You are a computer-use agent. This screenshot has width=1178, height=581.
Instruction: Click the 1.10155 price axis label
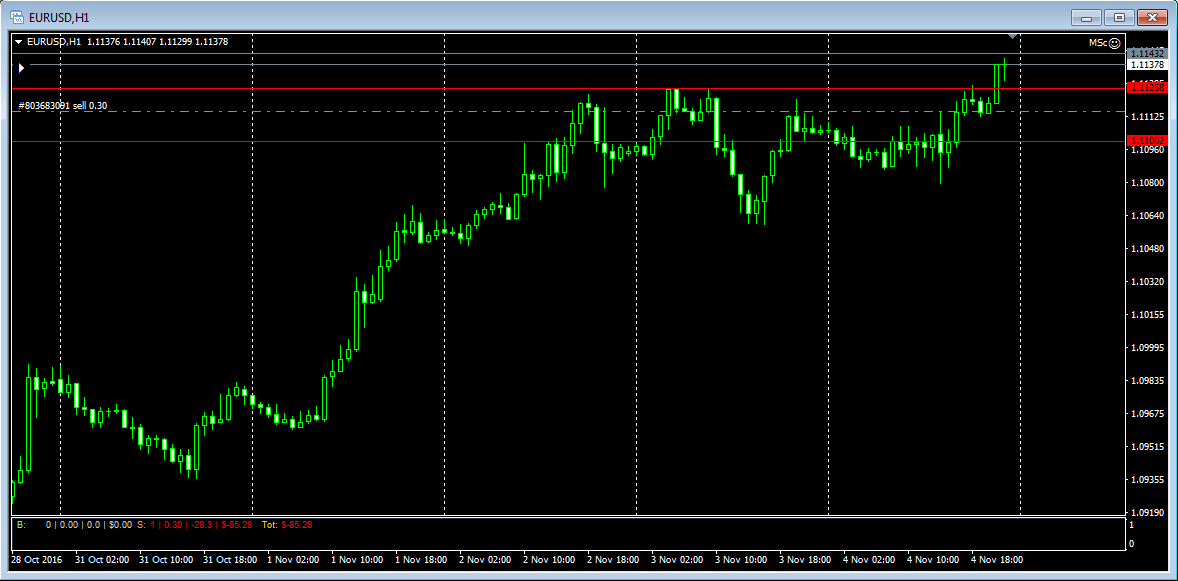[1146, 315]
